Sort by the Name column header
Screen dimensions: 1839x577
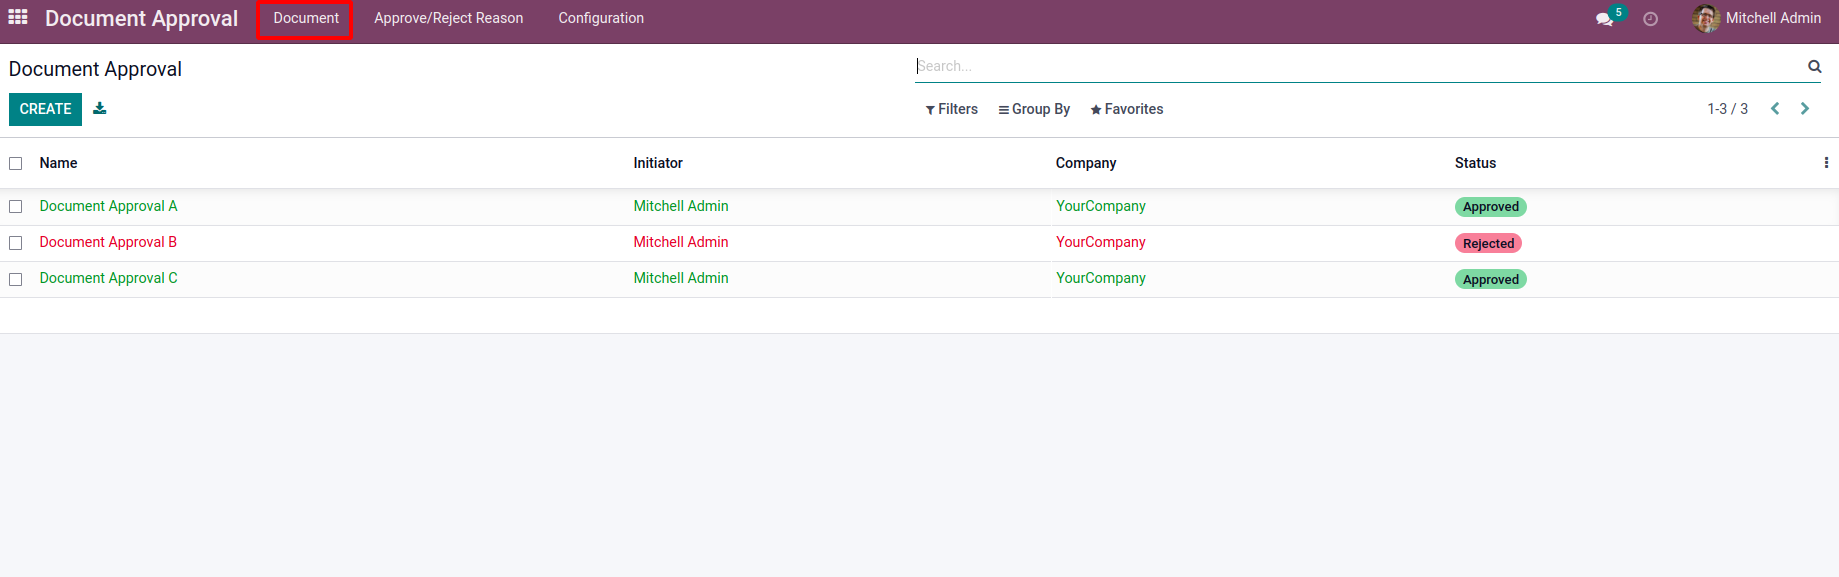58,163
